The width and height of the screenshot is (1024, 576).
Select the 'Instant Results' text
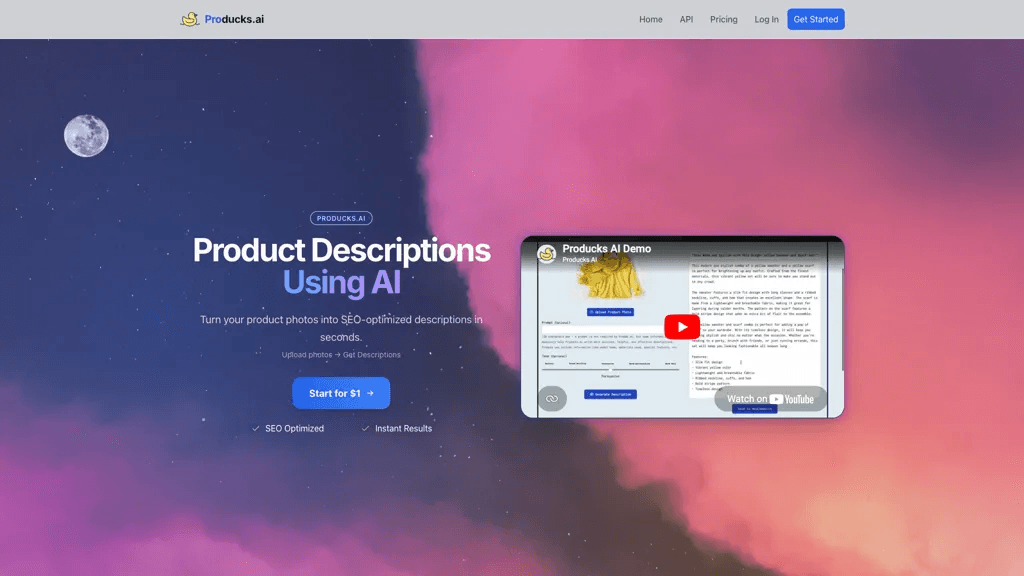[x=403, y=428]
